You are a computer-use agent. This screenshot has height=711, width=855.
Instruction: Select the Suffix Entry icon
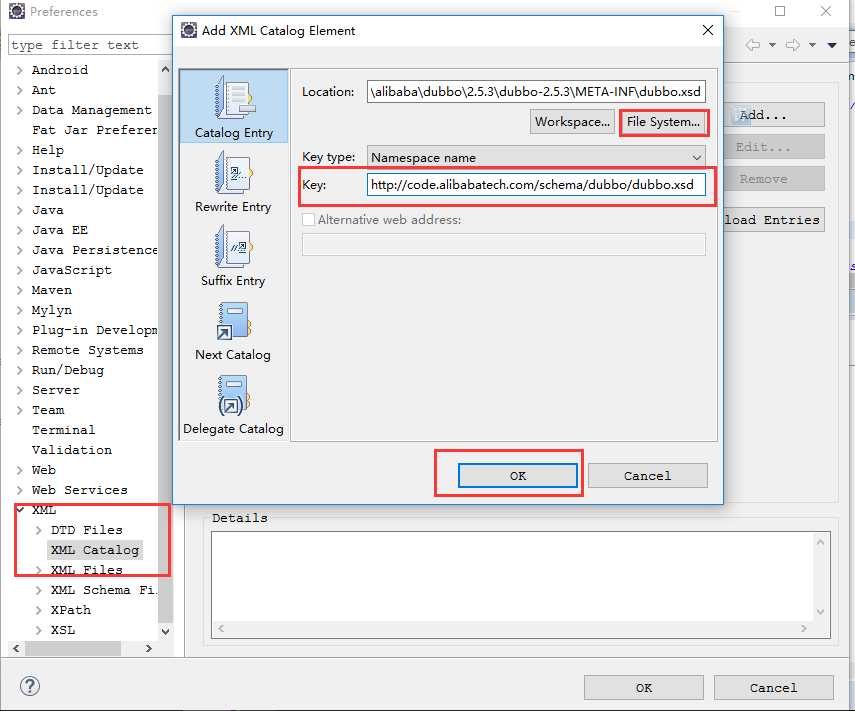point(234,246)
